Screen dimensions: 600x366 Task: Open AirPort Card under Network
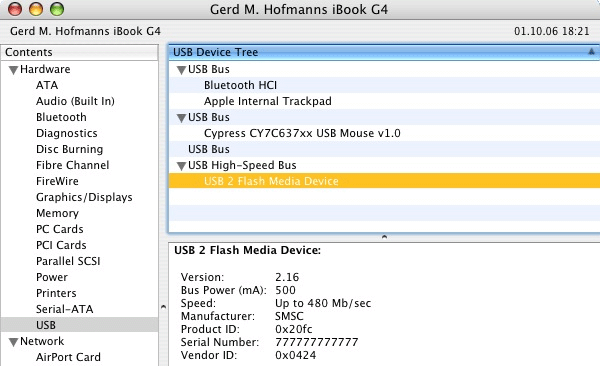click(68, 357)
